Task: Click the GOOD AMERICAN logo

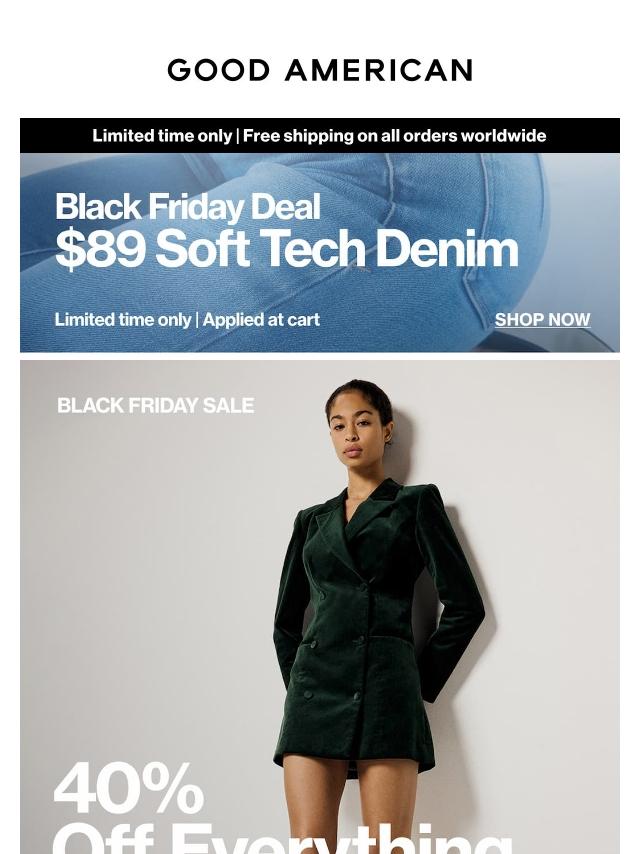Action: click(320, 70)
